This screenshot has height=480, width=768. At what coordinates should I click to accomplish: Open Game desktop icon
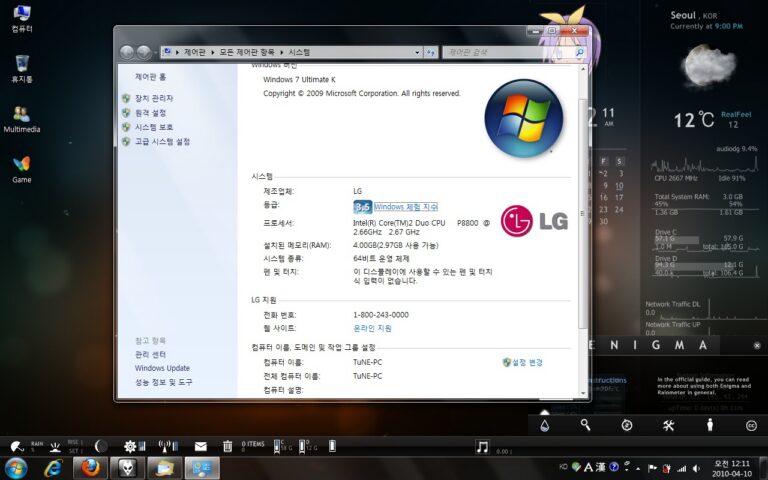click(22, 170)
